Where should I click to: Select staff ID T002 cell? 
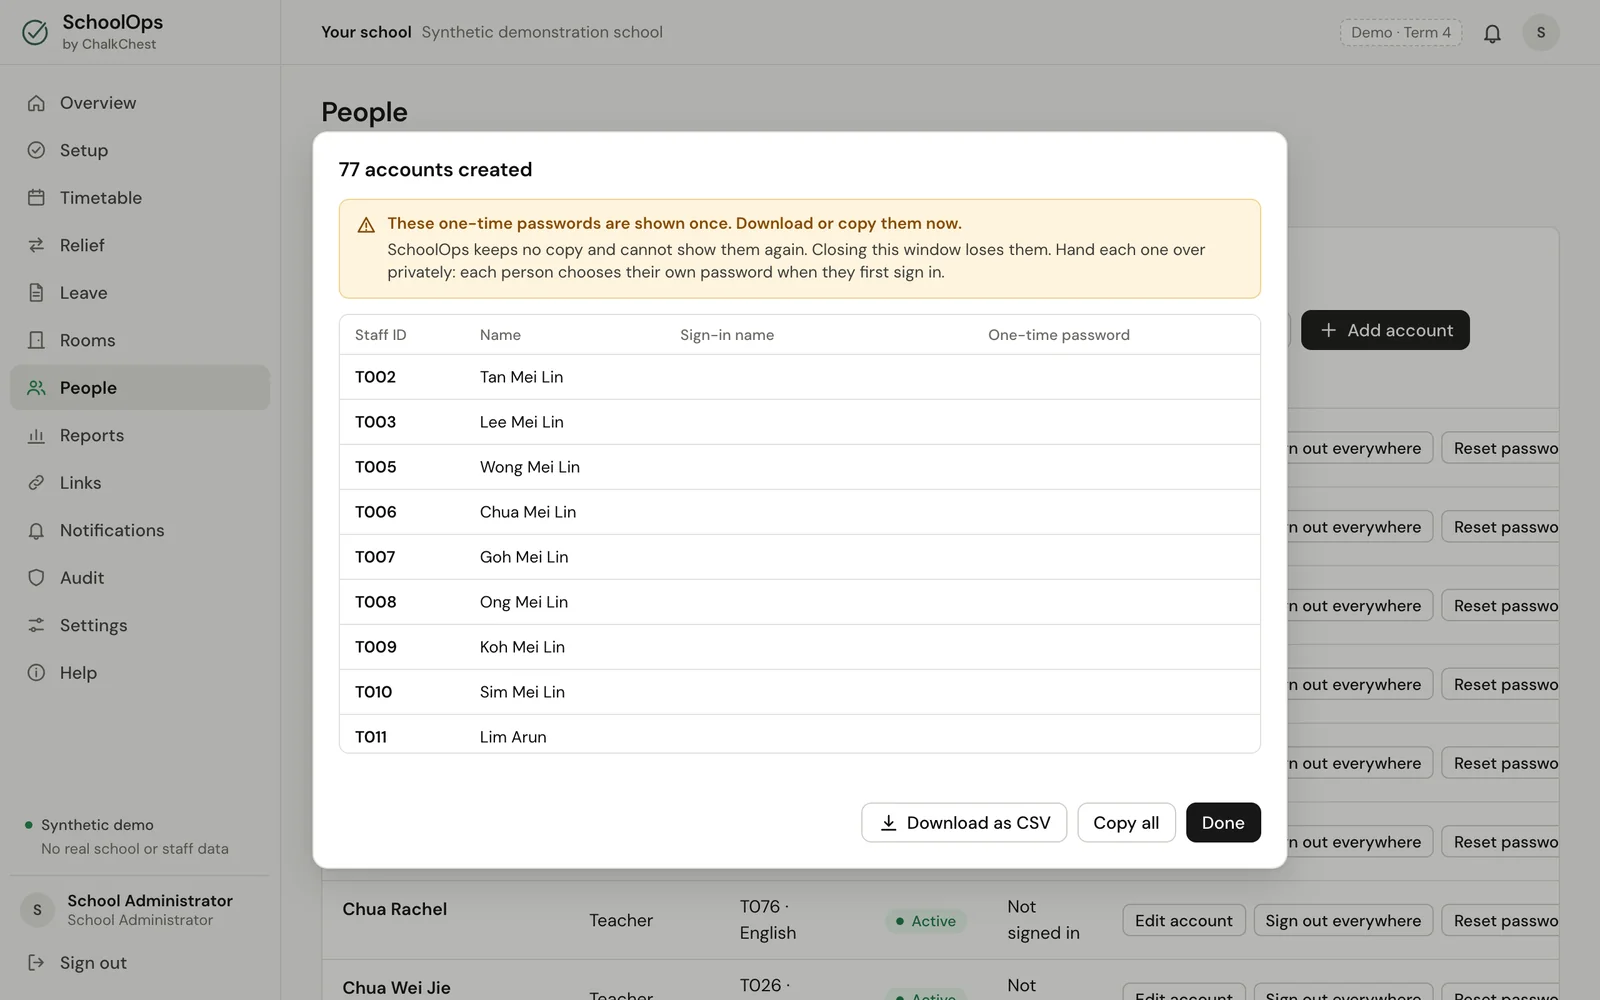pos(375,377)
